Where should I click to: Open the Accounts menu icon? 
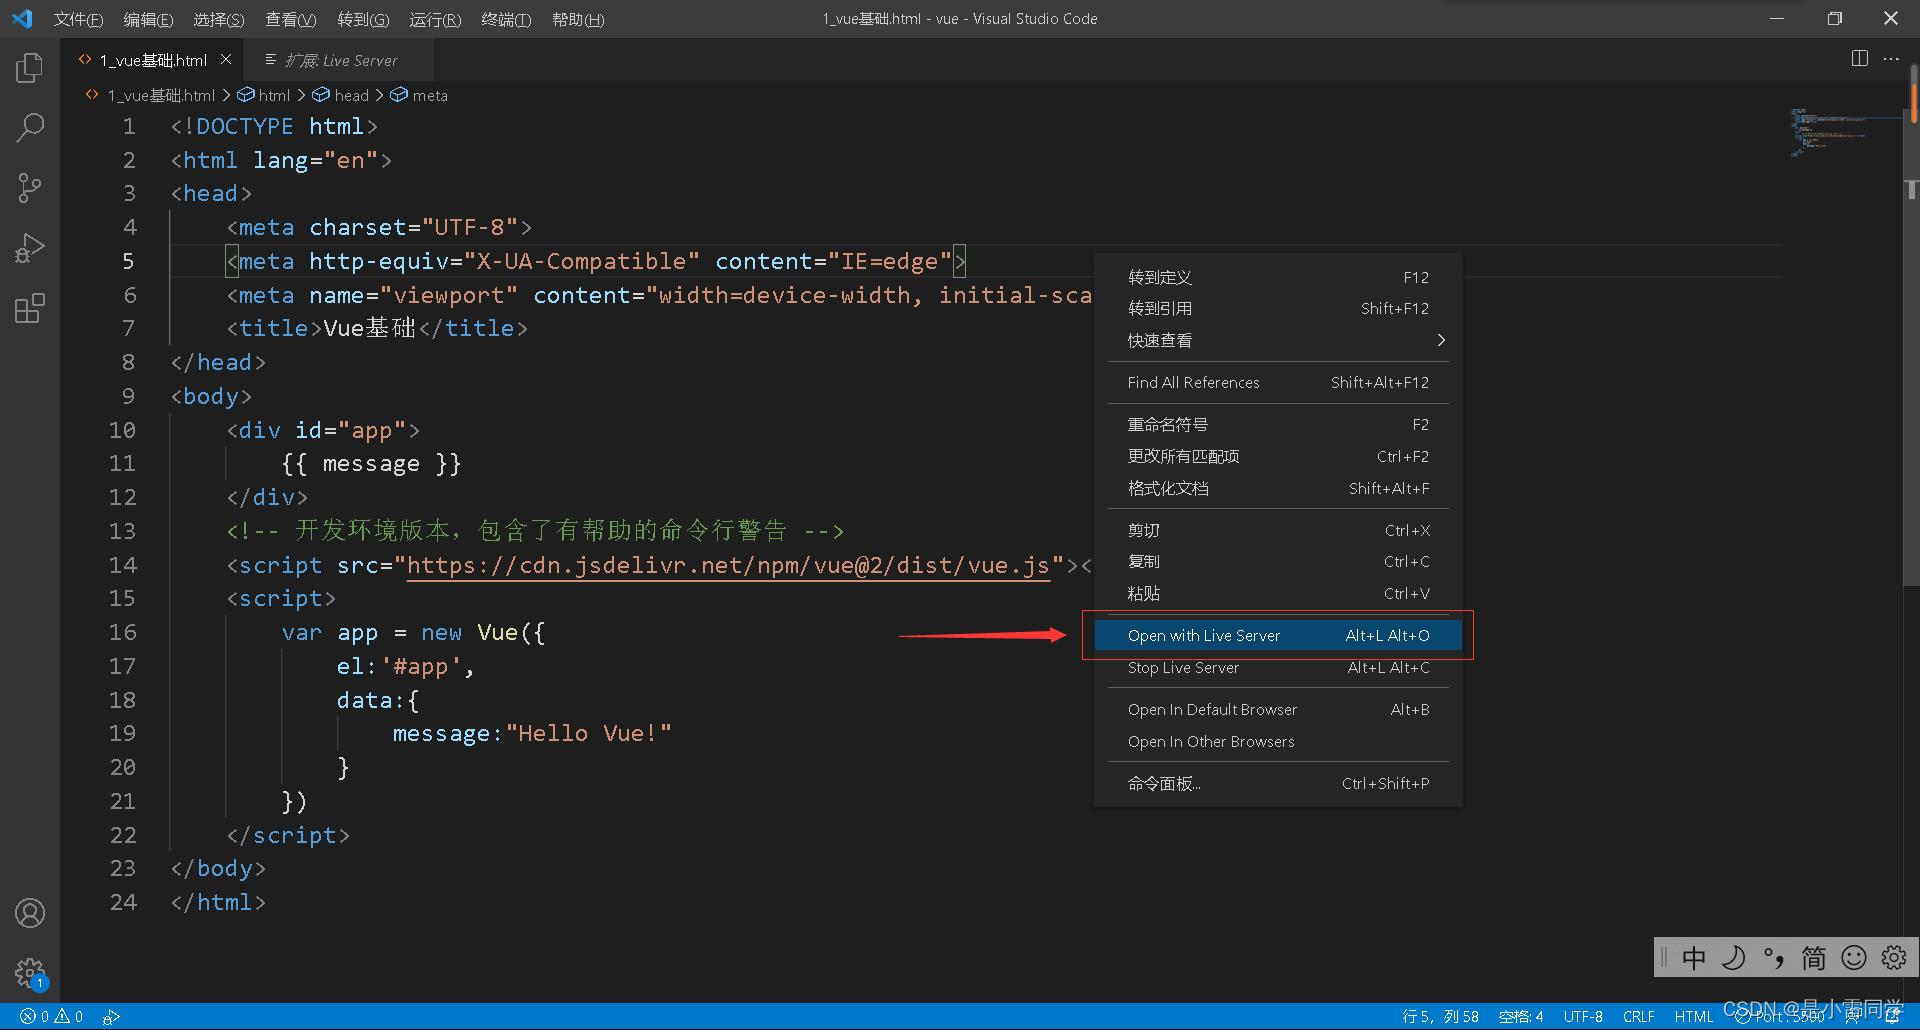click(x=30, y=913)
